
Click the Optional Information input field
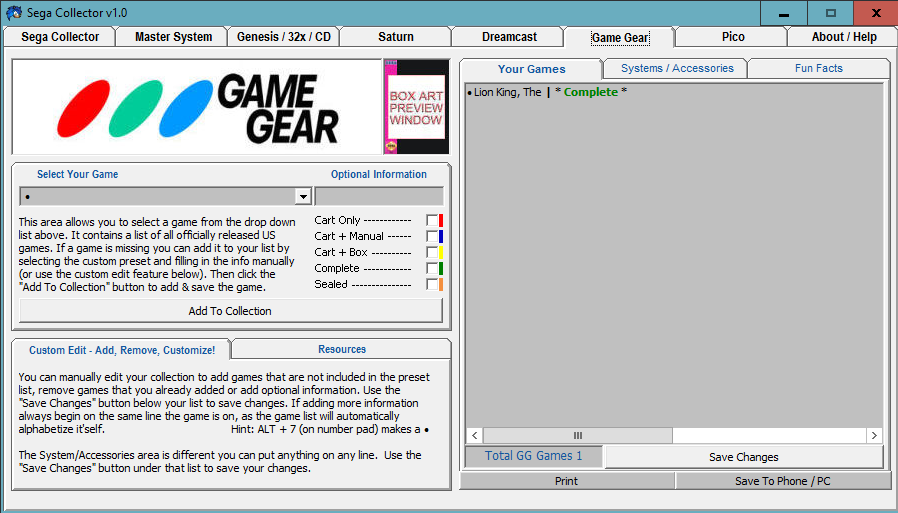tap(379, 196)
